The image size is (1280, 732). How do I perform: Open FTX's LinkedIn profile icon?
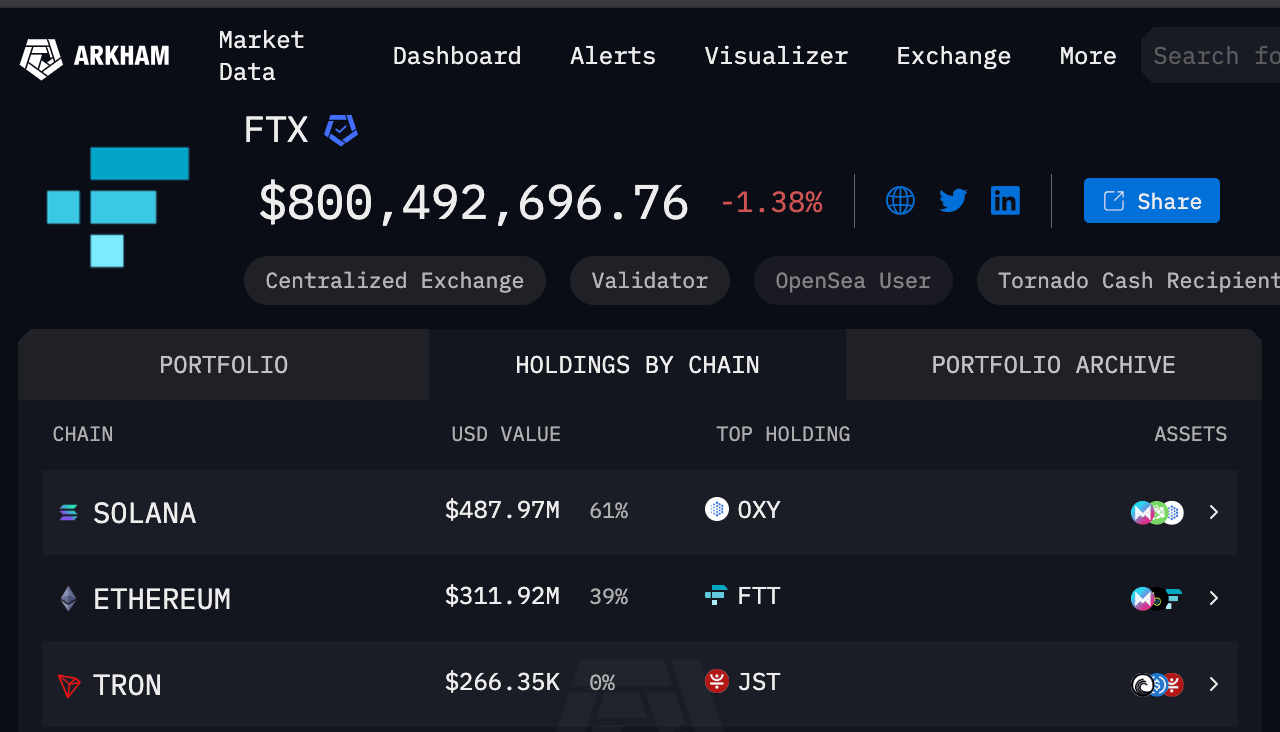1005,200
